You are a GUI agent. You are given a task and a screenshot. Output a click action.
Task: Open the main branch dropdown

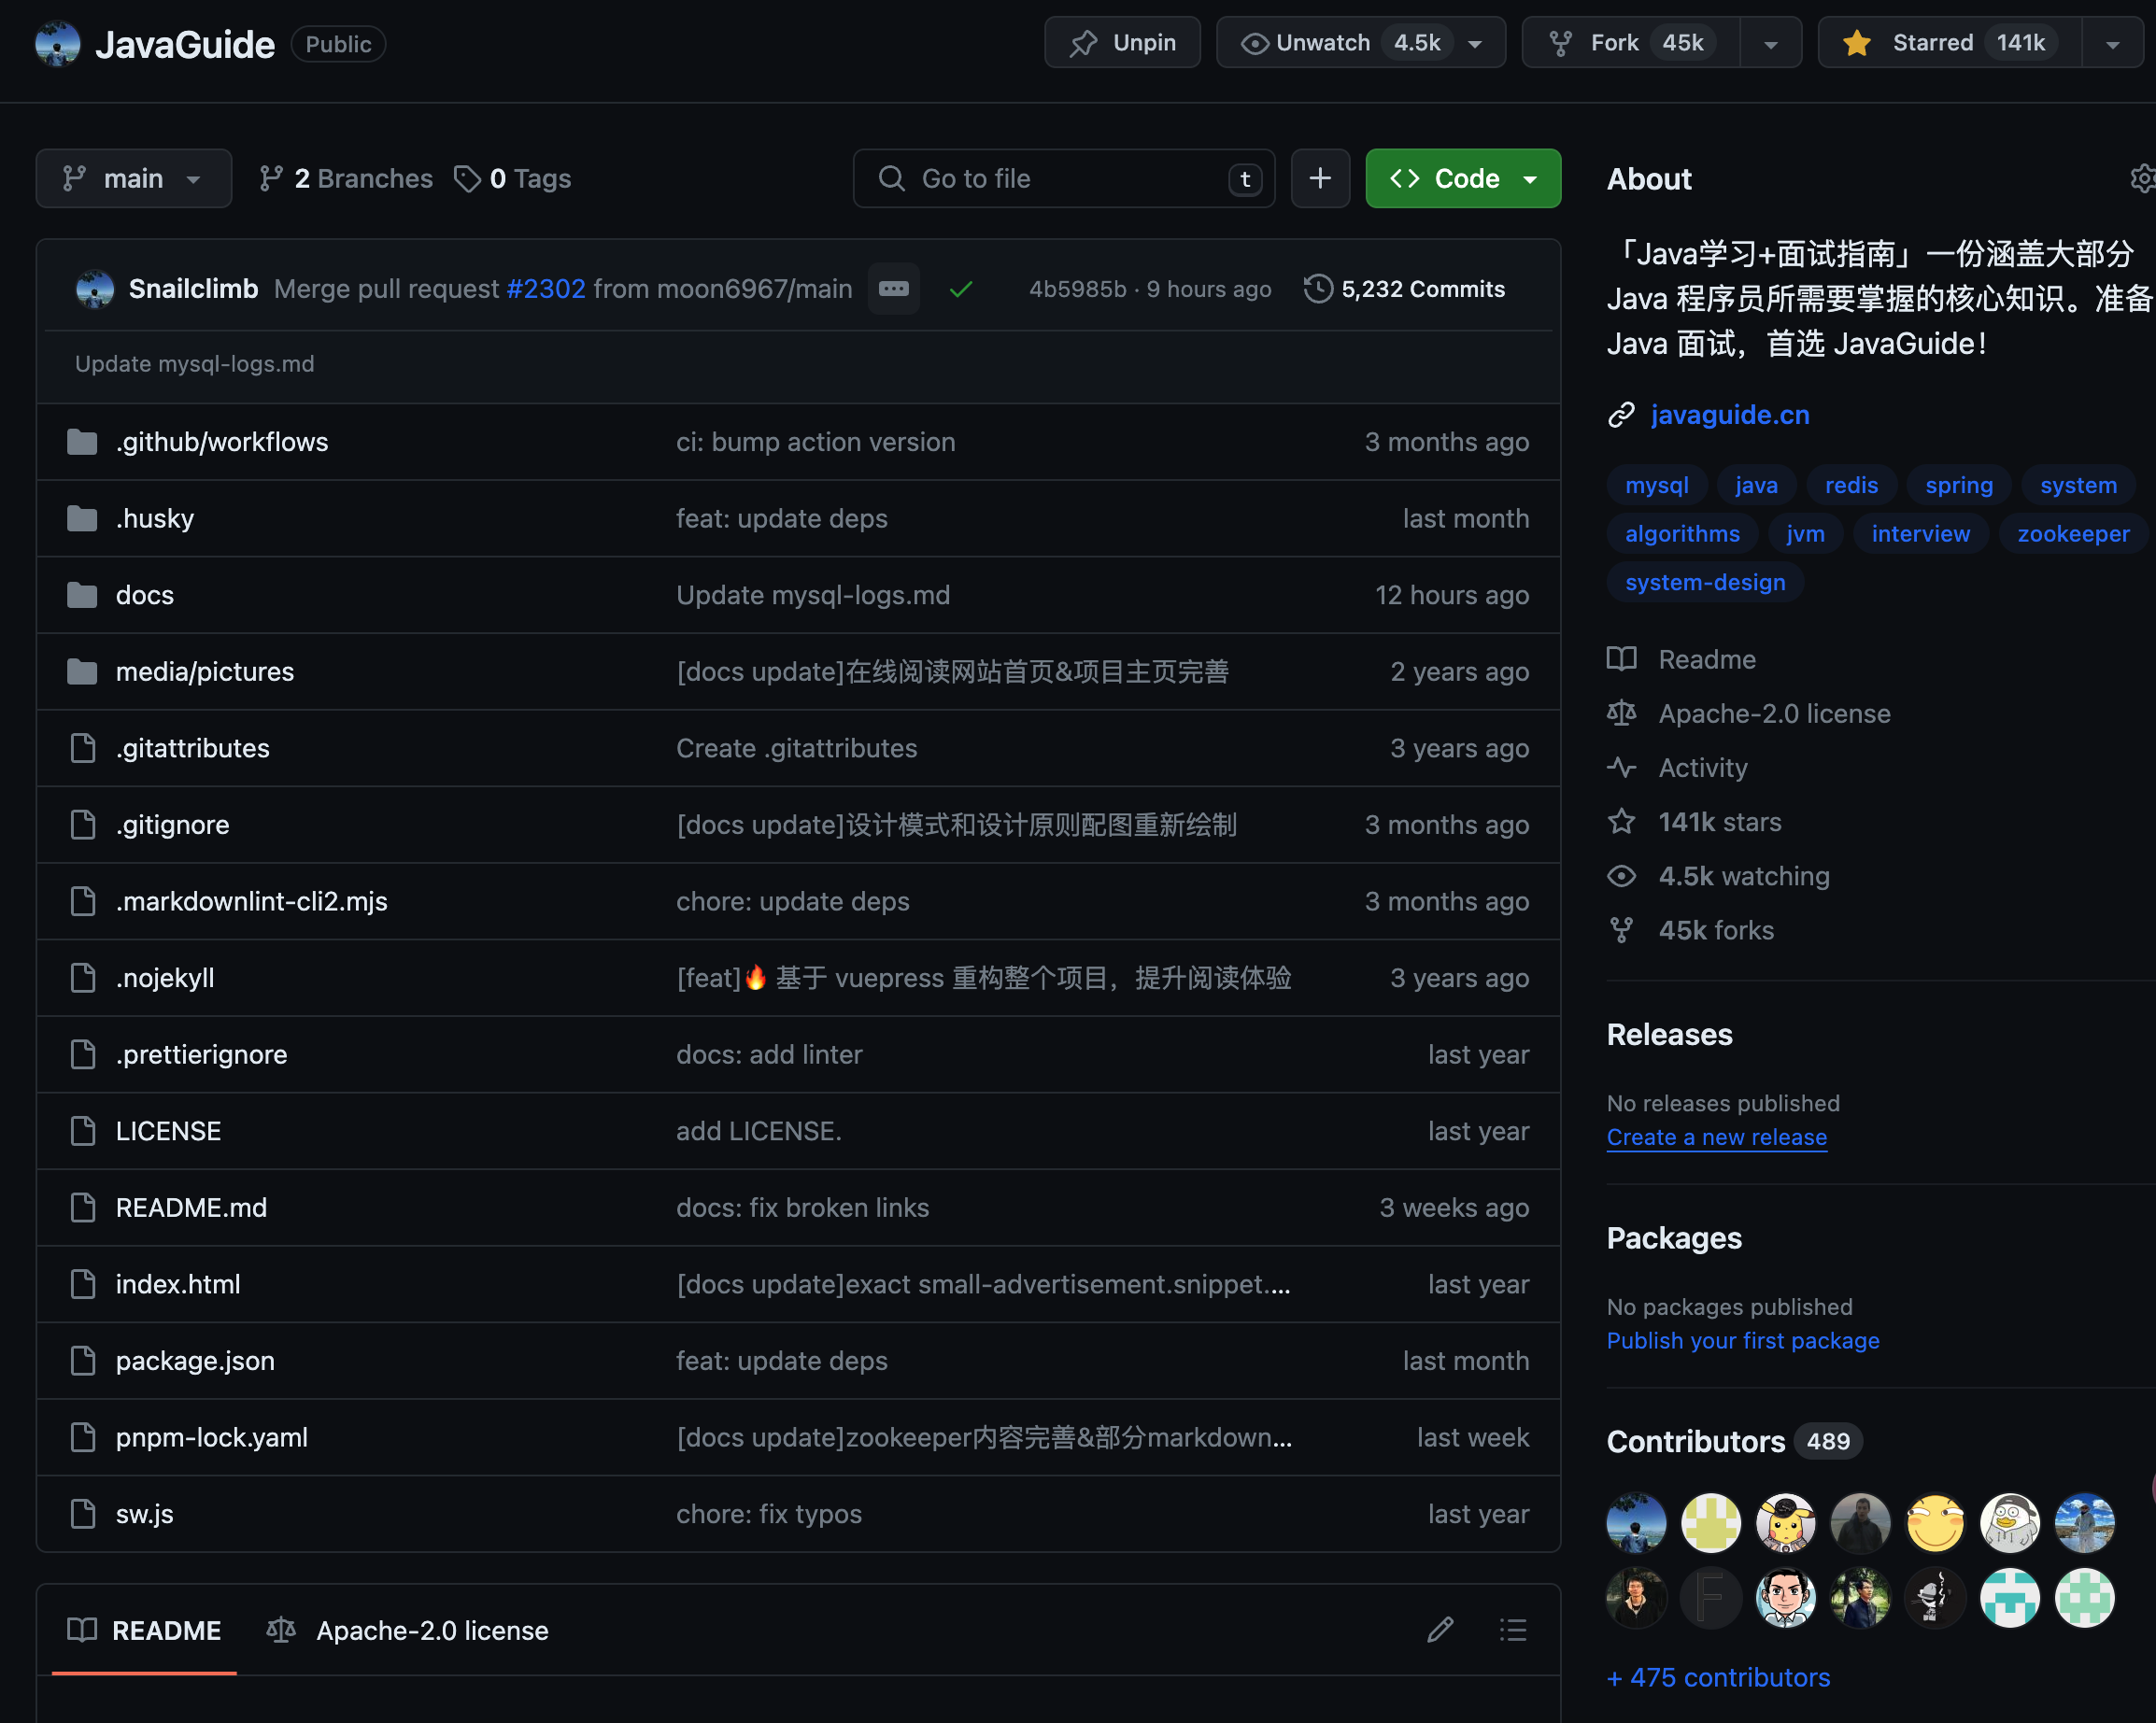click(134, 178)
